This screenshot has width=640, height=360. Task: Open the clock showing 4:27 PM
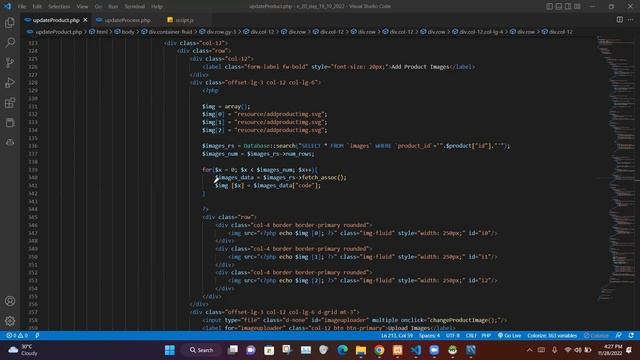[x=610, y=350]
